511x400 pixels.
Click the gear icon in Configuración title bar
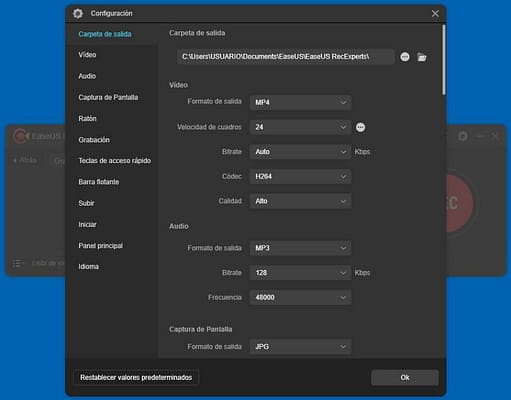tap(78, 14)
